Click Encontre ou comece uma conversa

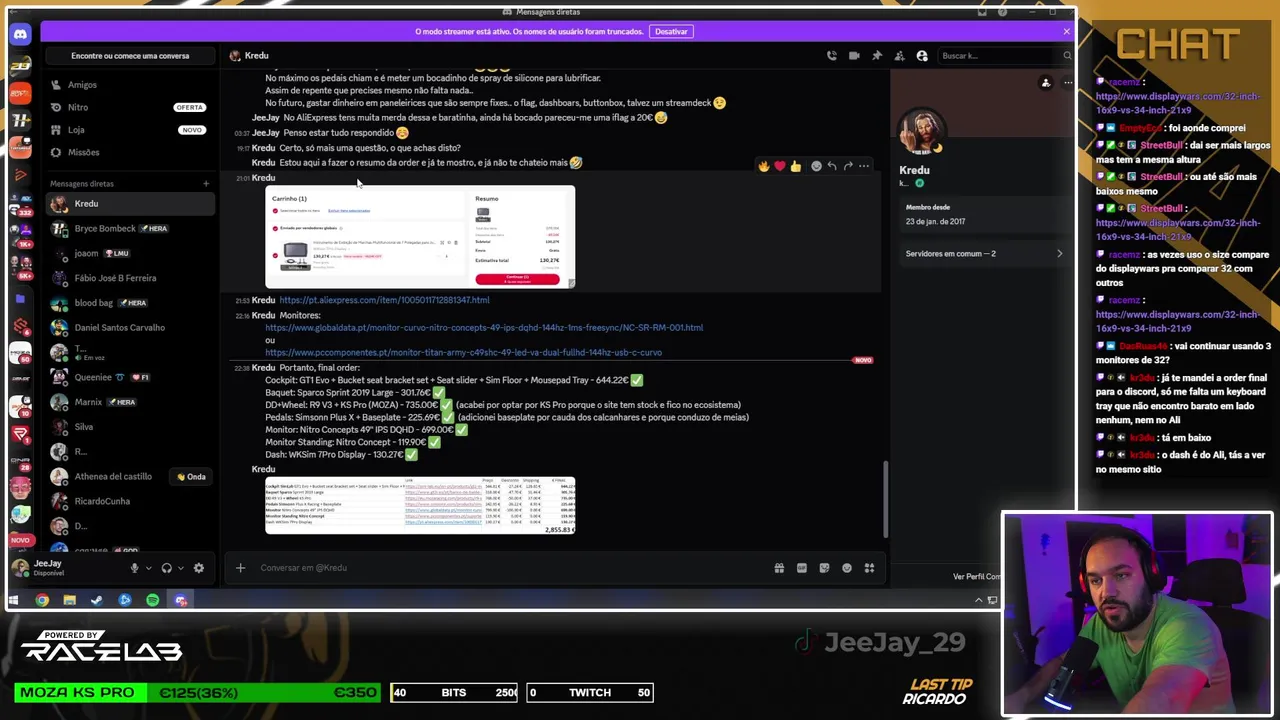pos(130,56)
